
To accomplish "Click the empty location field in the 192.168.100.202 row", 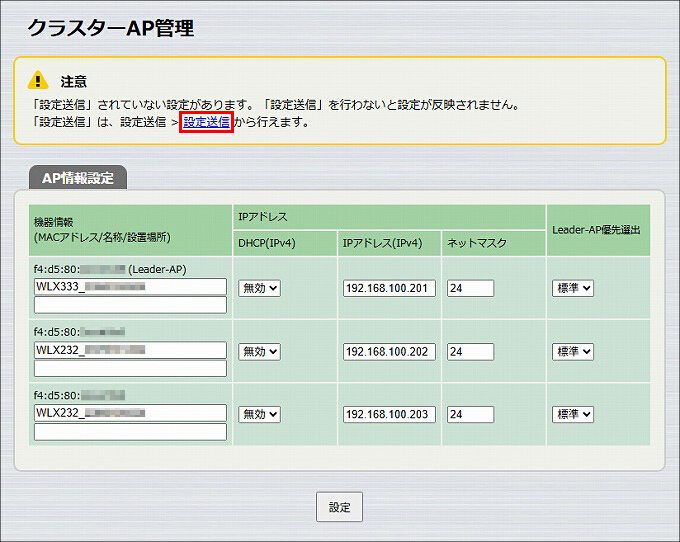I will 130,369.
